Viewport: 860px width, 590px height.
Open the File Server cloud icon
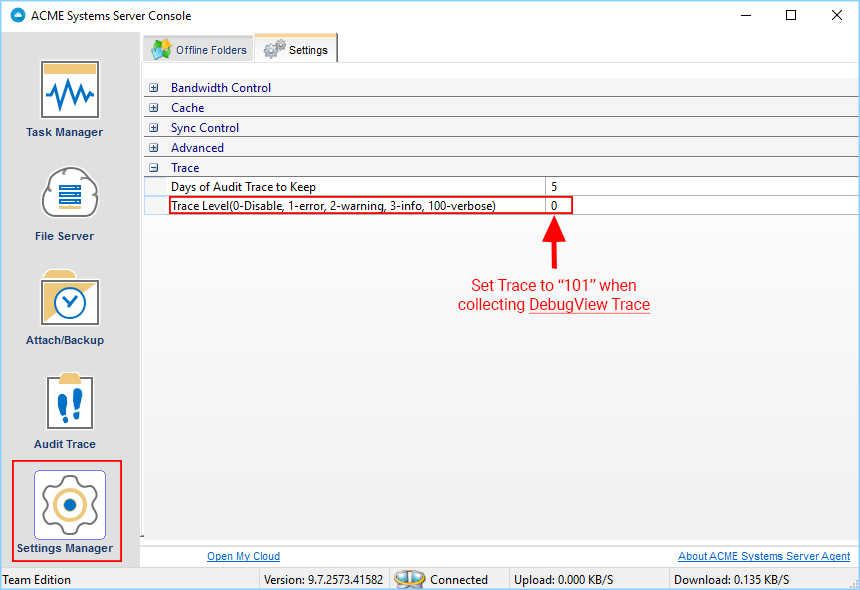70,193
